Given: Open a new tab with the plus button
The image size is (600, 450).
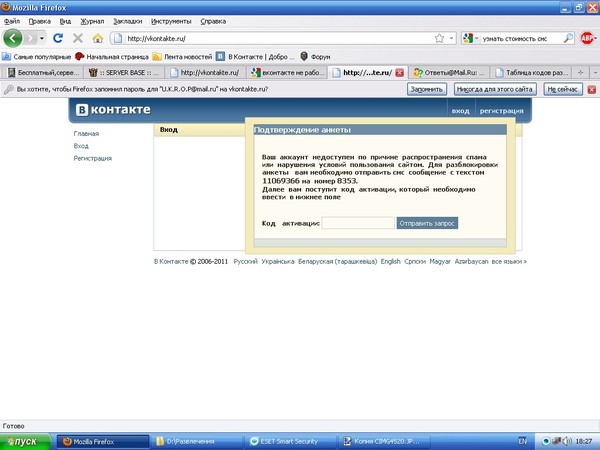Looking at the screenshot, I should (580, 72).
